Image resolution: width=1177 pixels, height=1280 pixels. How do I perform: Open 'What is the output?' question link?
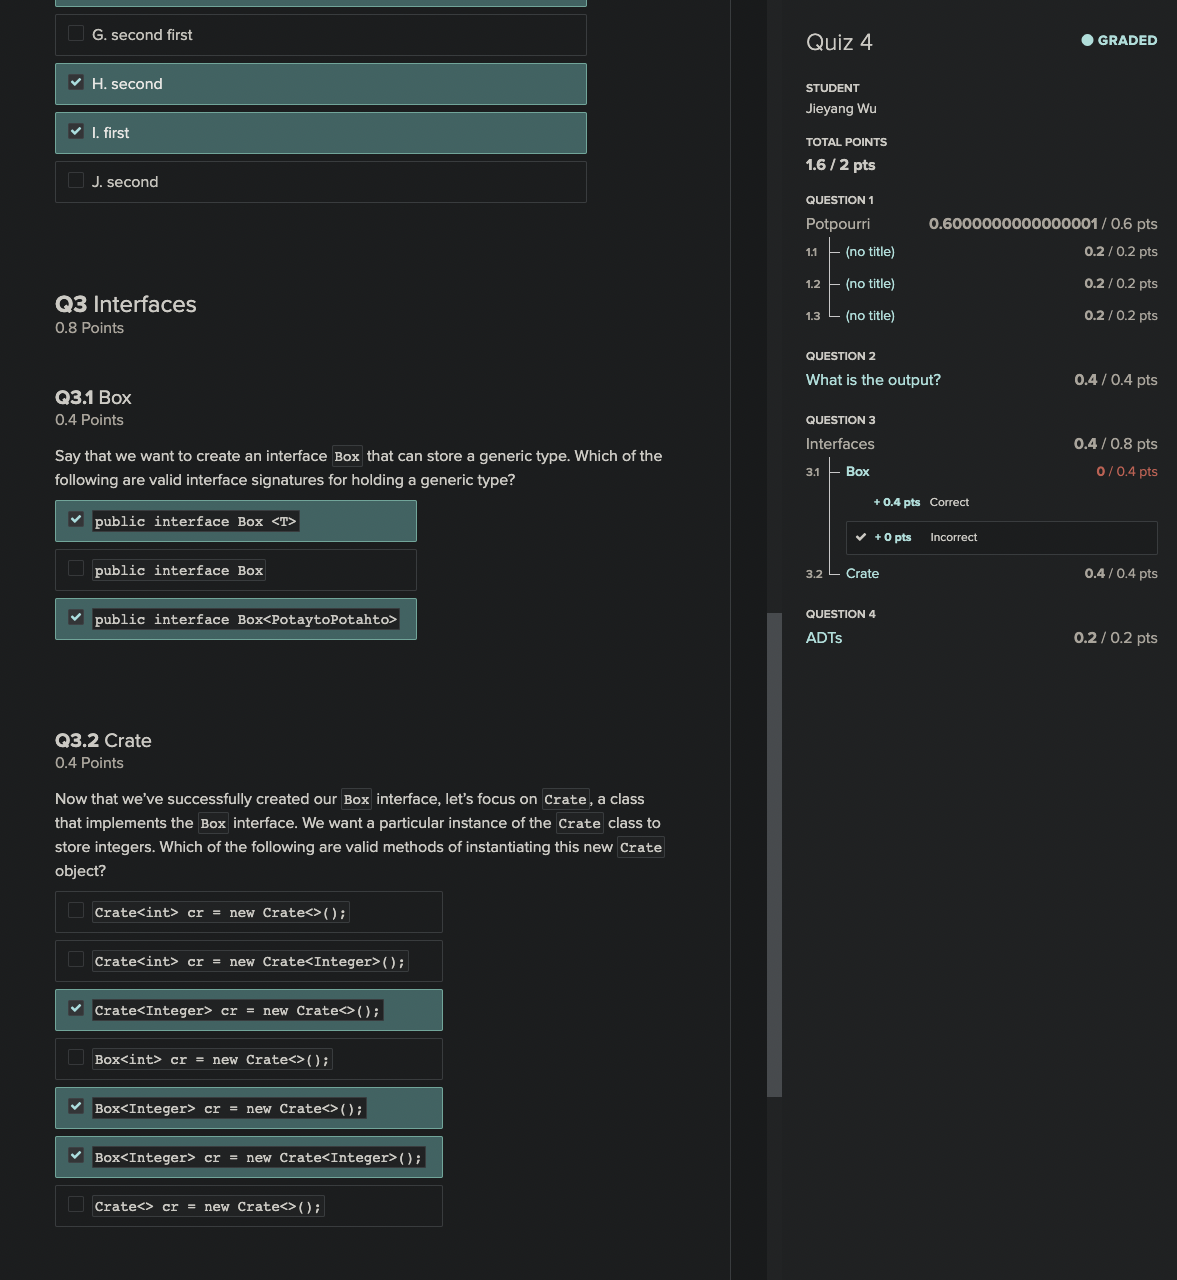tap(873, 380)
